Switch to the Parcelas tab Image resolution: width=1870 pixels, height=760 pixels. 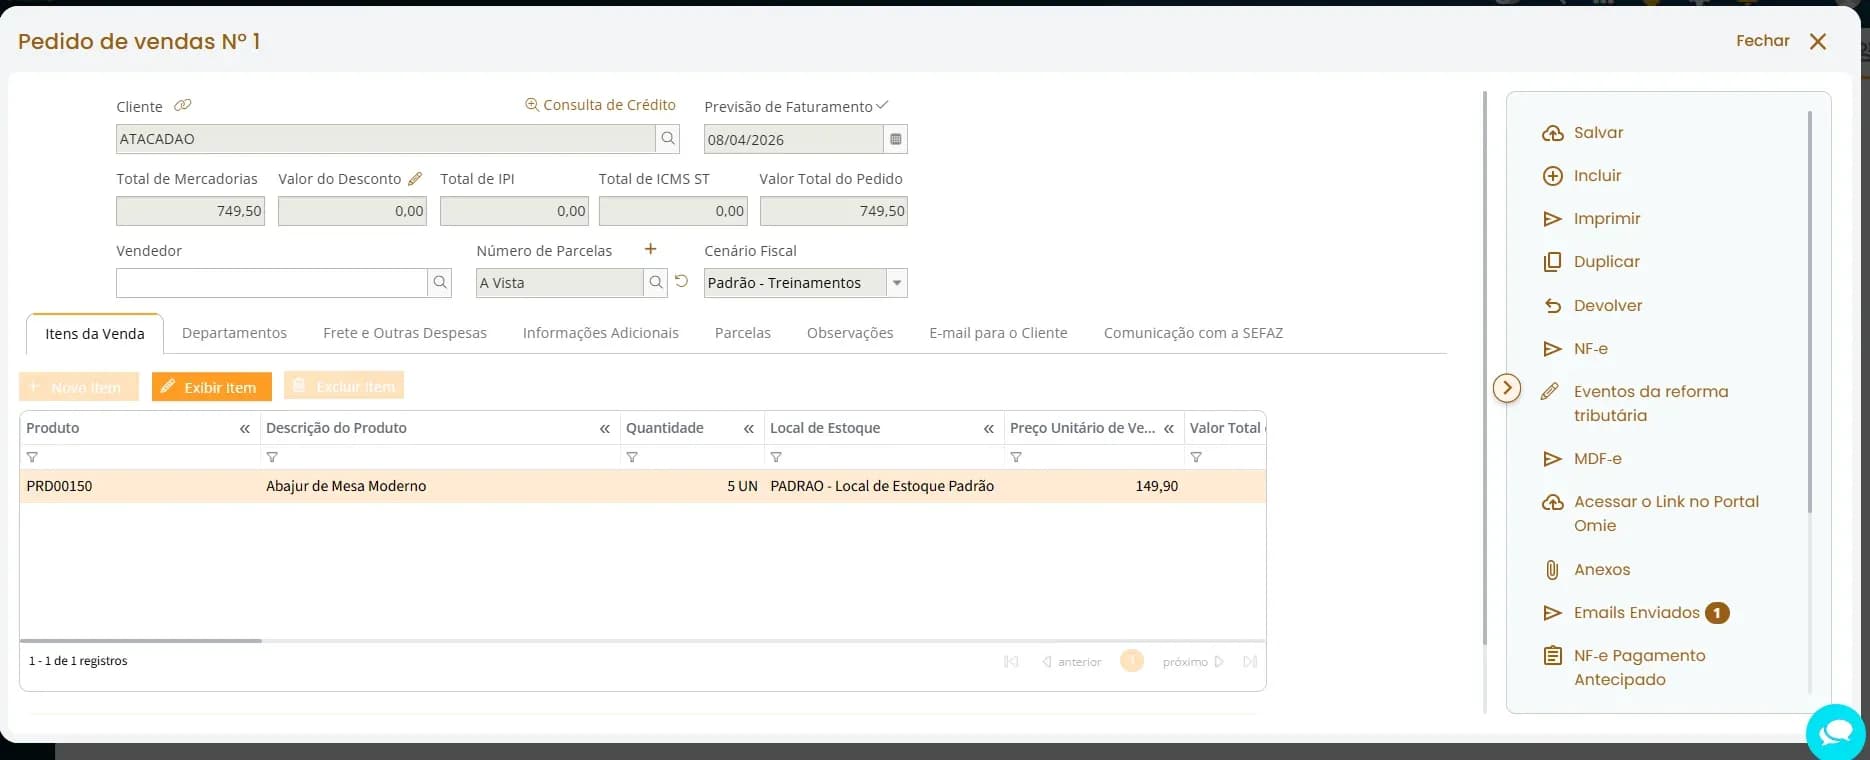pyautogui.click(x=743, y=333)
